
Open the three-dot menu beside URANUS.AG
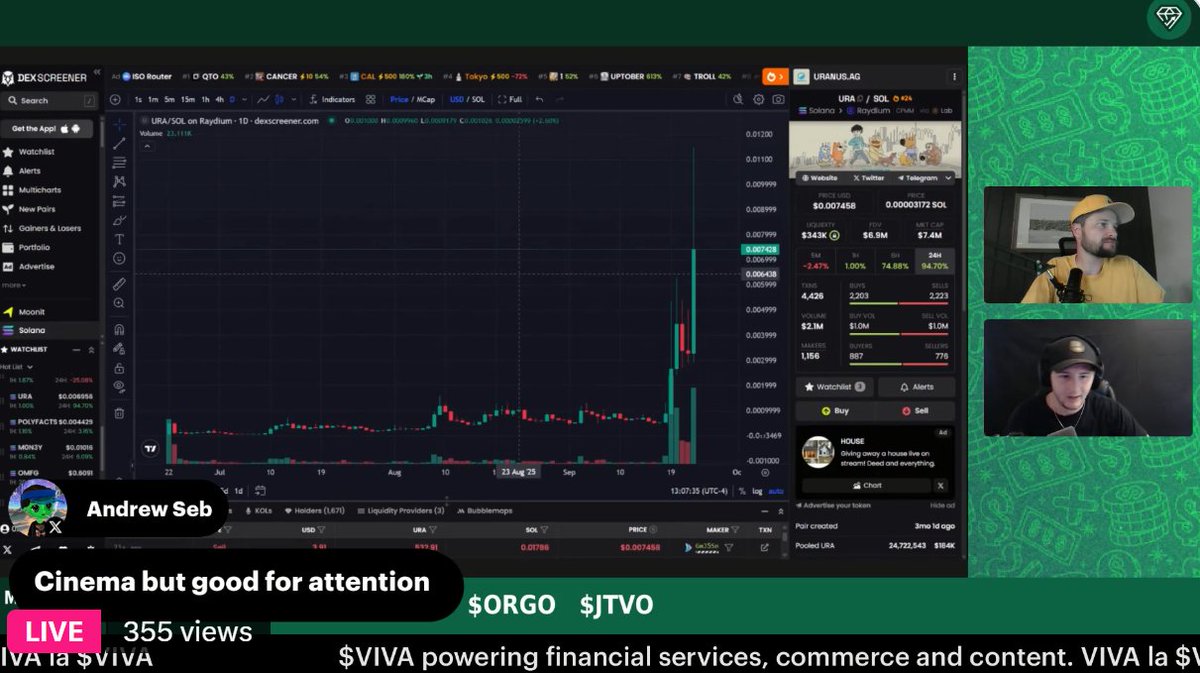click(x=954, y=76)
